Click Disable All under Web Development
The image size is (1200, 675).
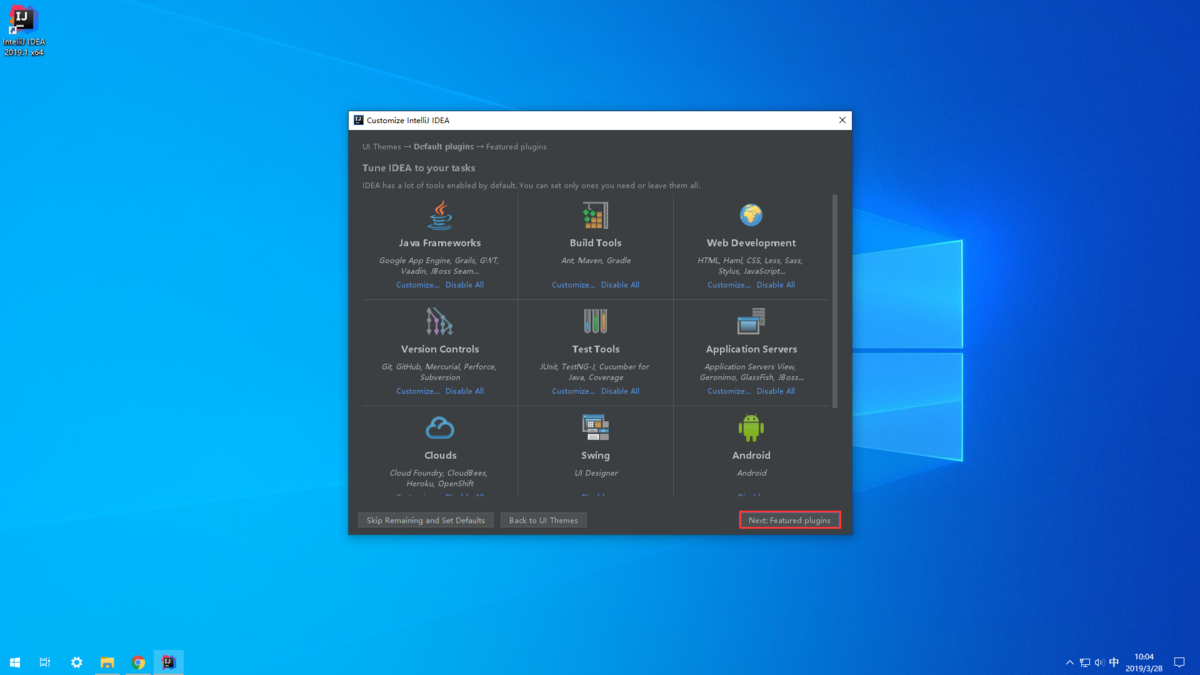776,285
